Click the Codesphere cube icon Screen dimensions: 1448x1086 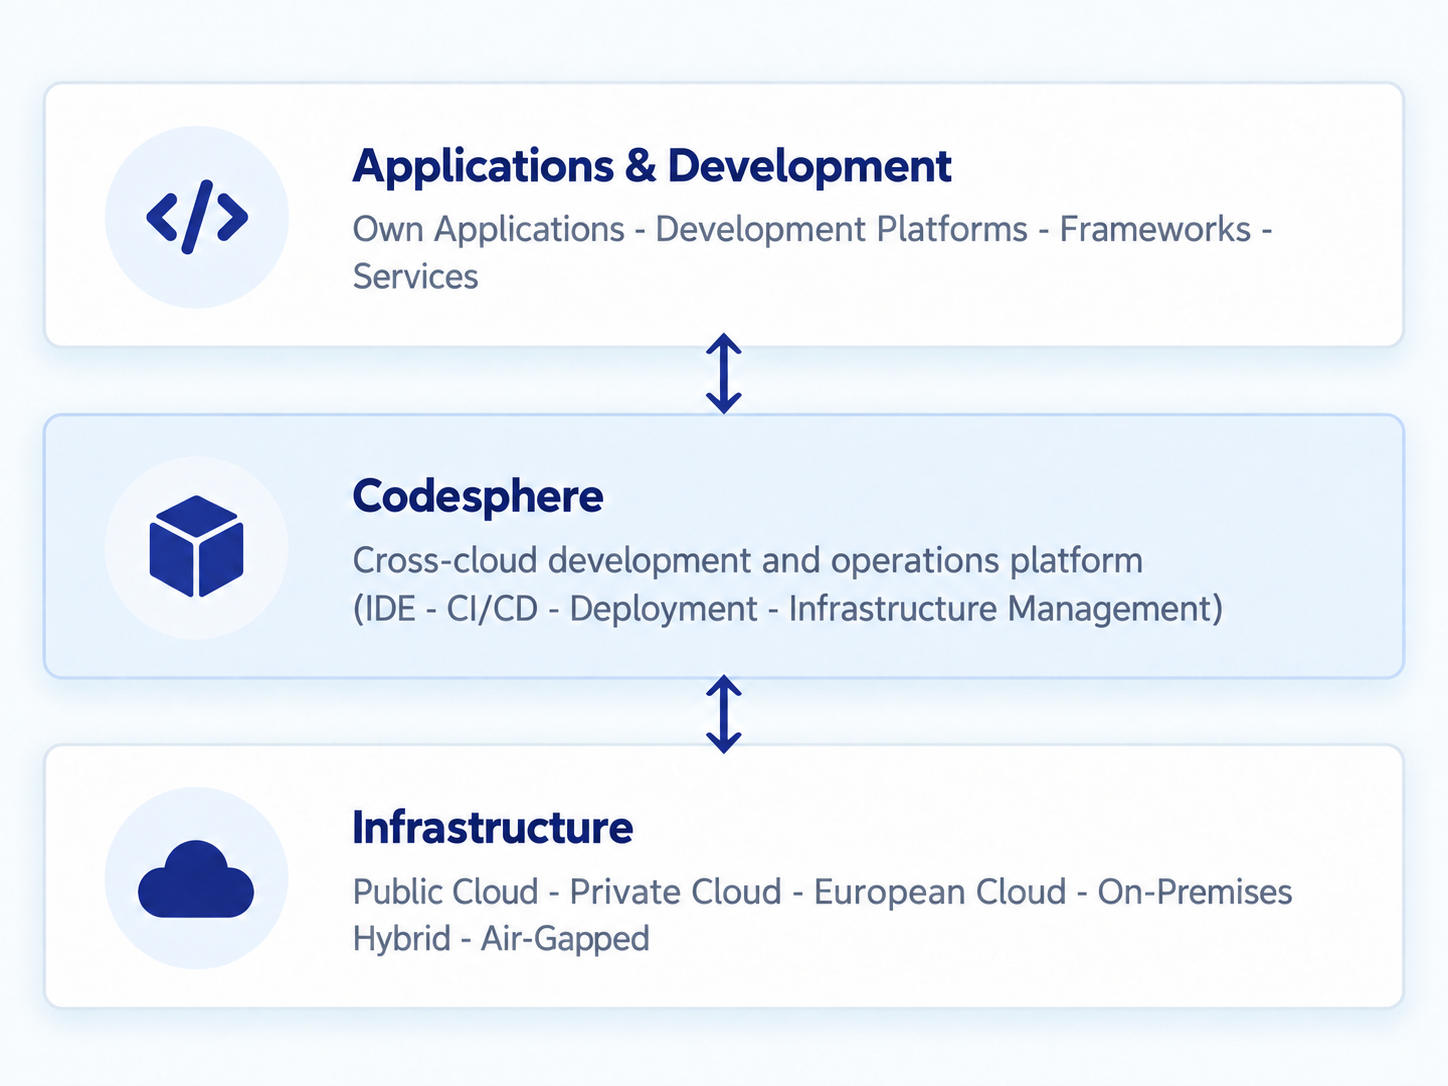click(x=196, y=546)
